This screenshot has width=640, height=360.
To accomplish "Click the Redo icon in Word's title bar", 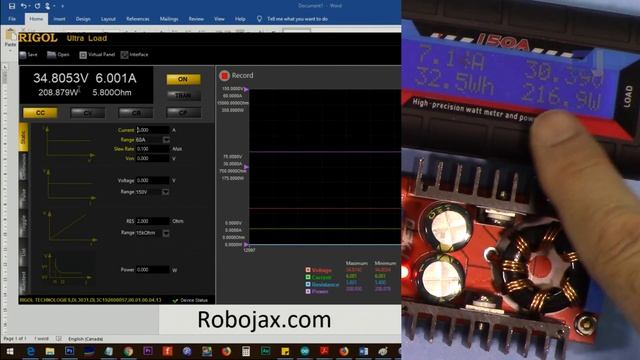I will 37,6.
